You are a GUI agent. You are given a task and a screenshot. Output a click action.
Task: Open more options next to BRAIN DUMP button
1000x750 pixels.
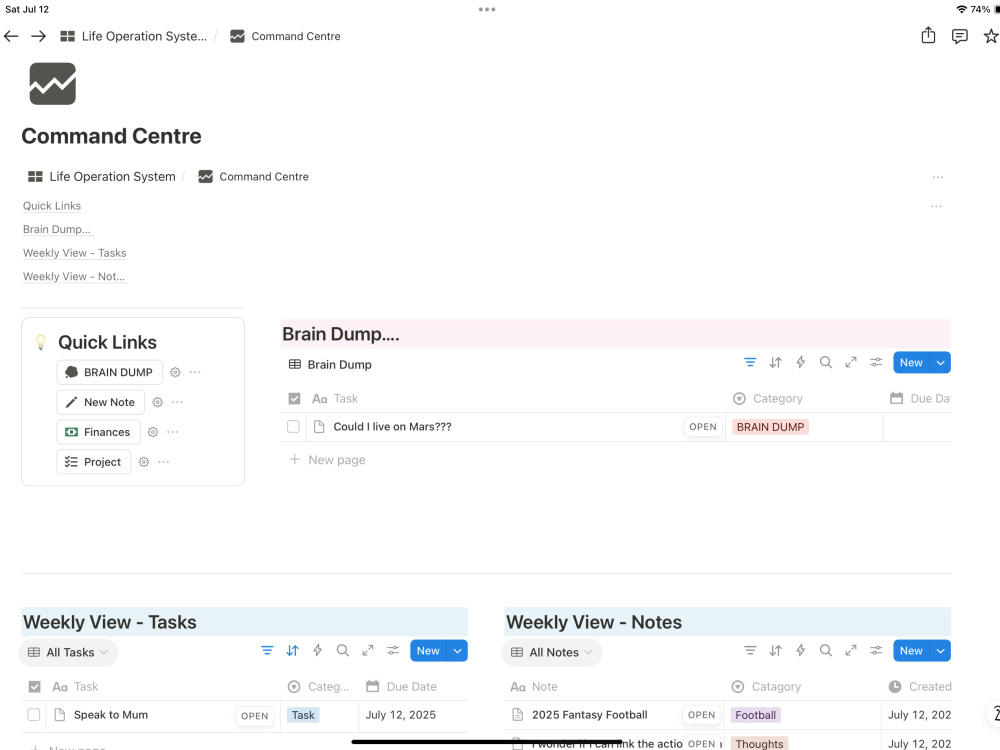[195, 372]
